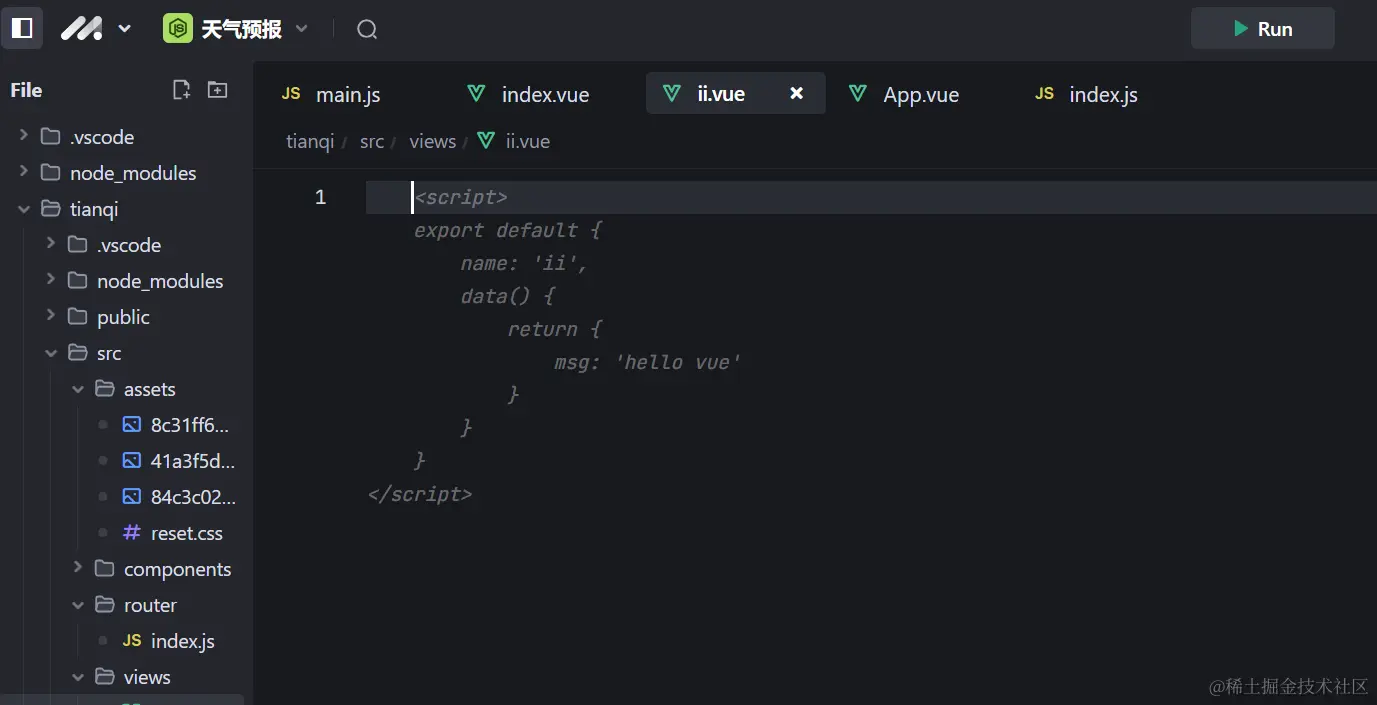Switch to the App.vue tab
Screen dimensions: 1377x705
point(920,94)
